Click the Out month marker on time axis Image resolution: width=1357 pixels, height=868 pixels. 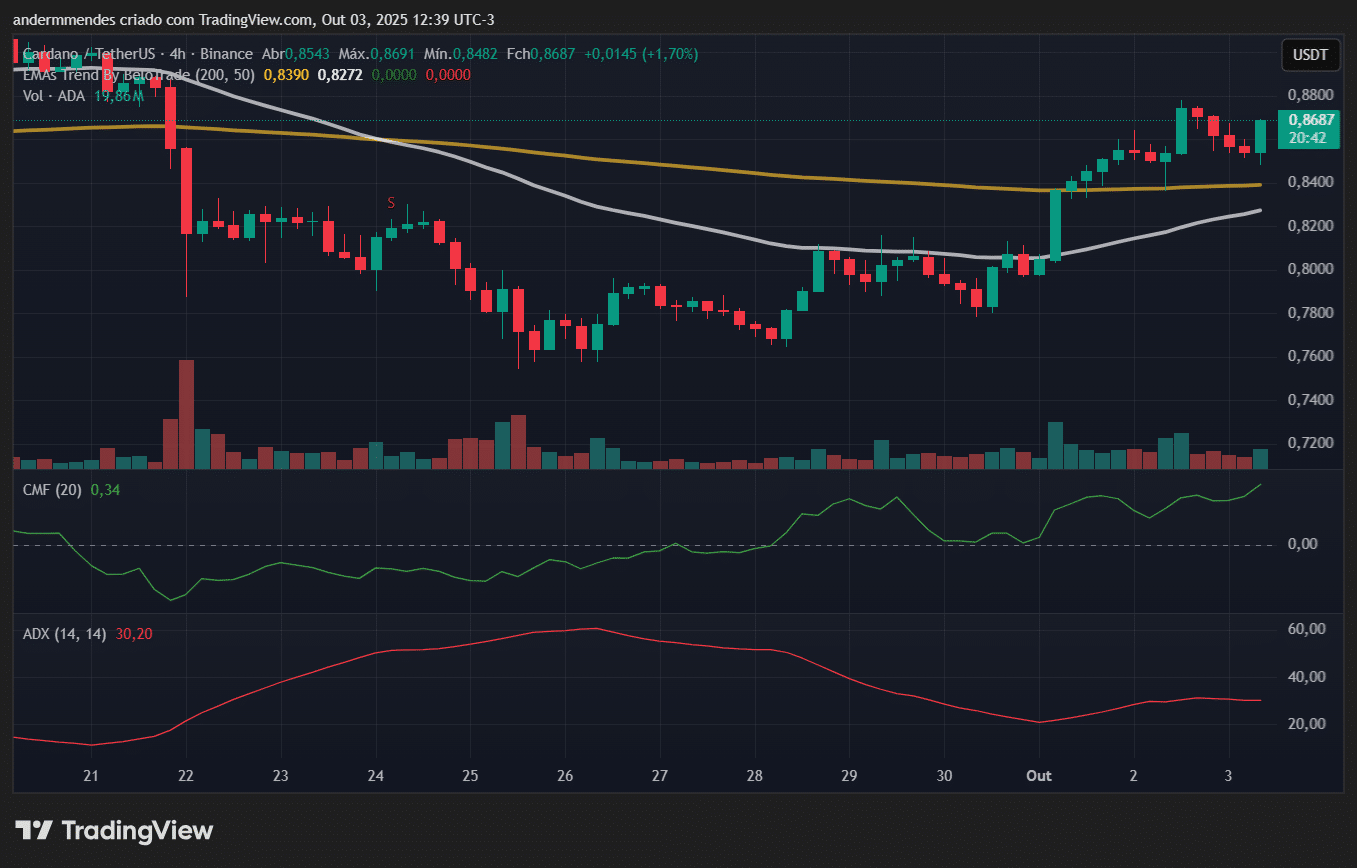[x=1041, y=776]
